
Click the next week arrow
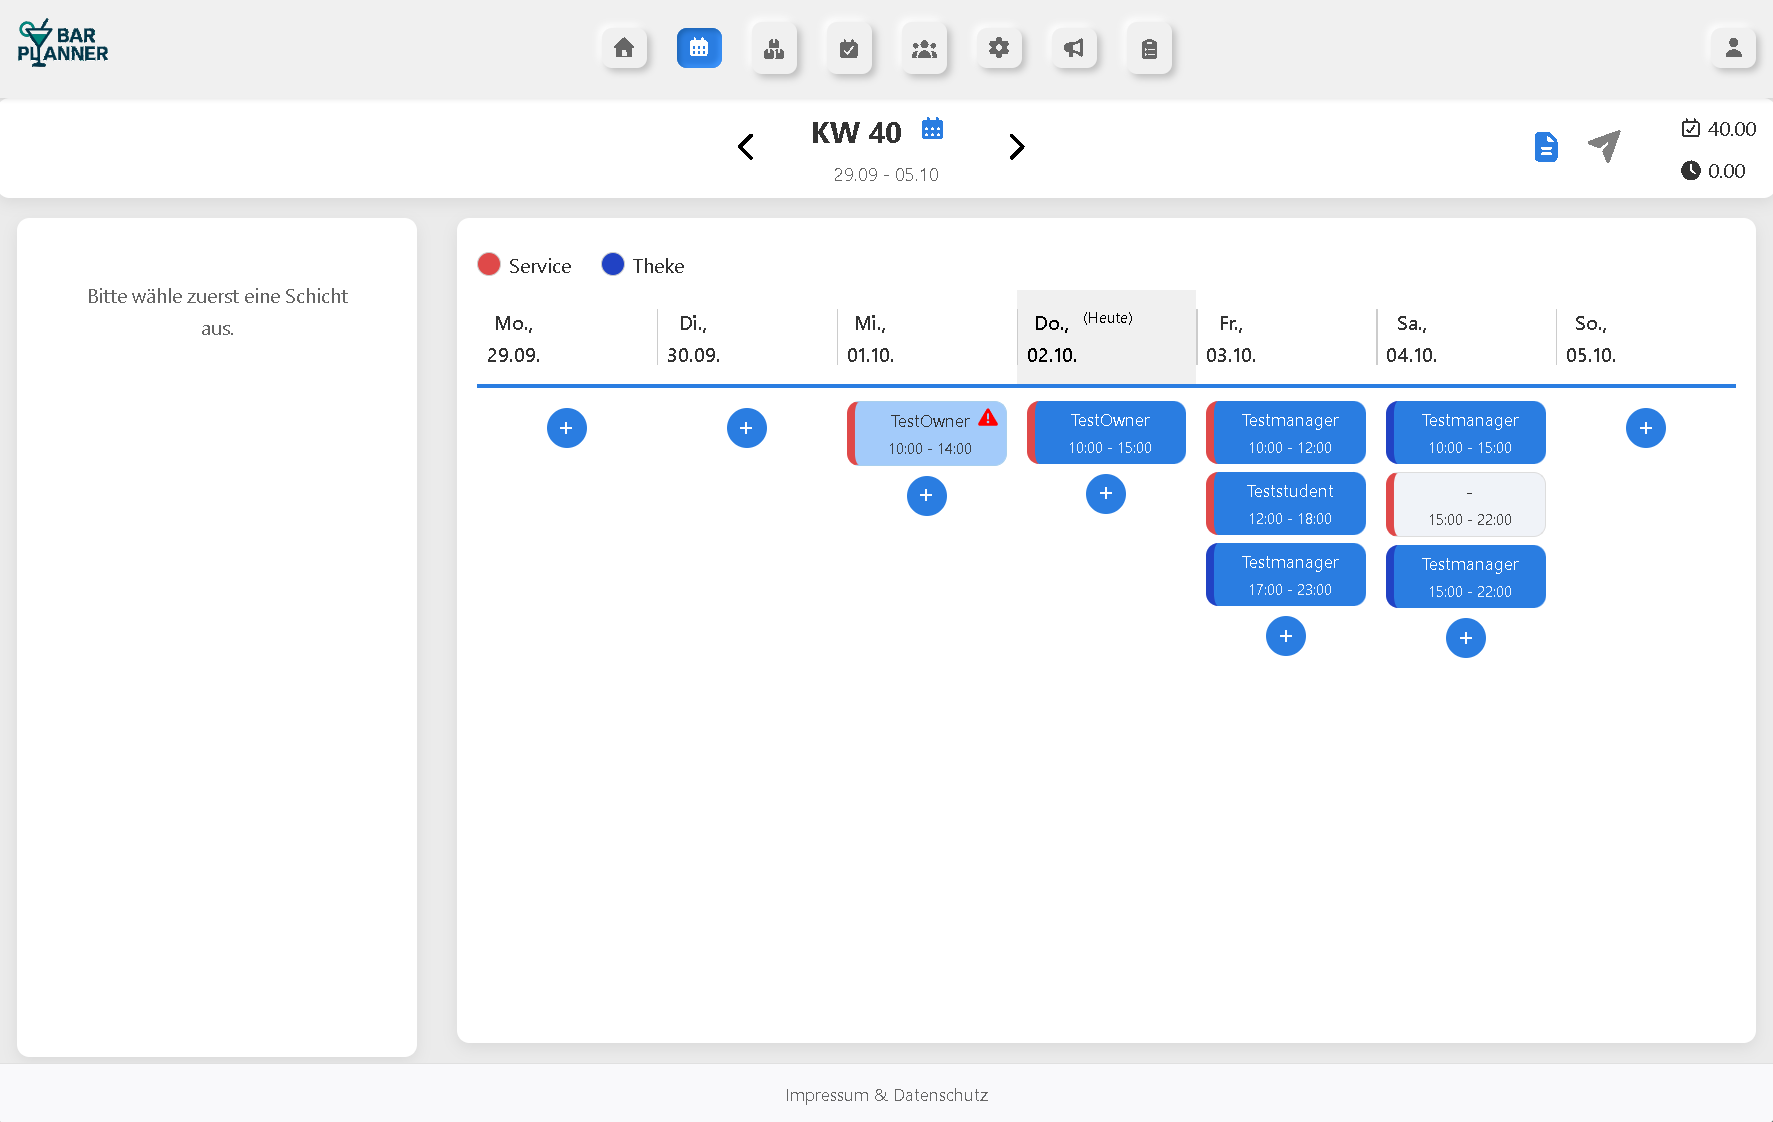(x=1017, y=146)
